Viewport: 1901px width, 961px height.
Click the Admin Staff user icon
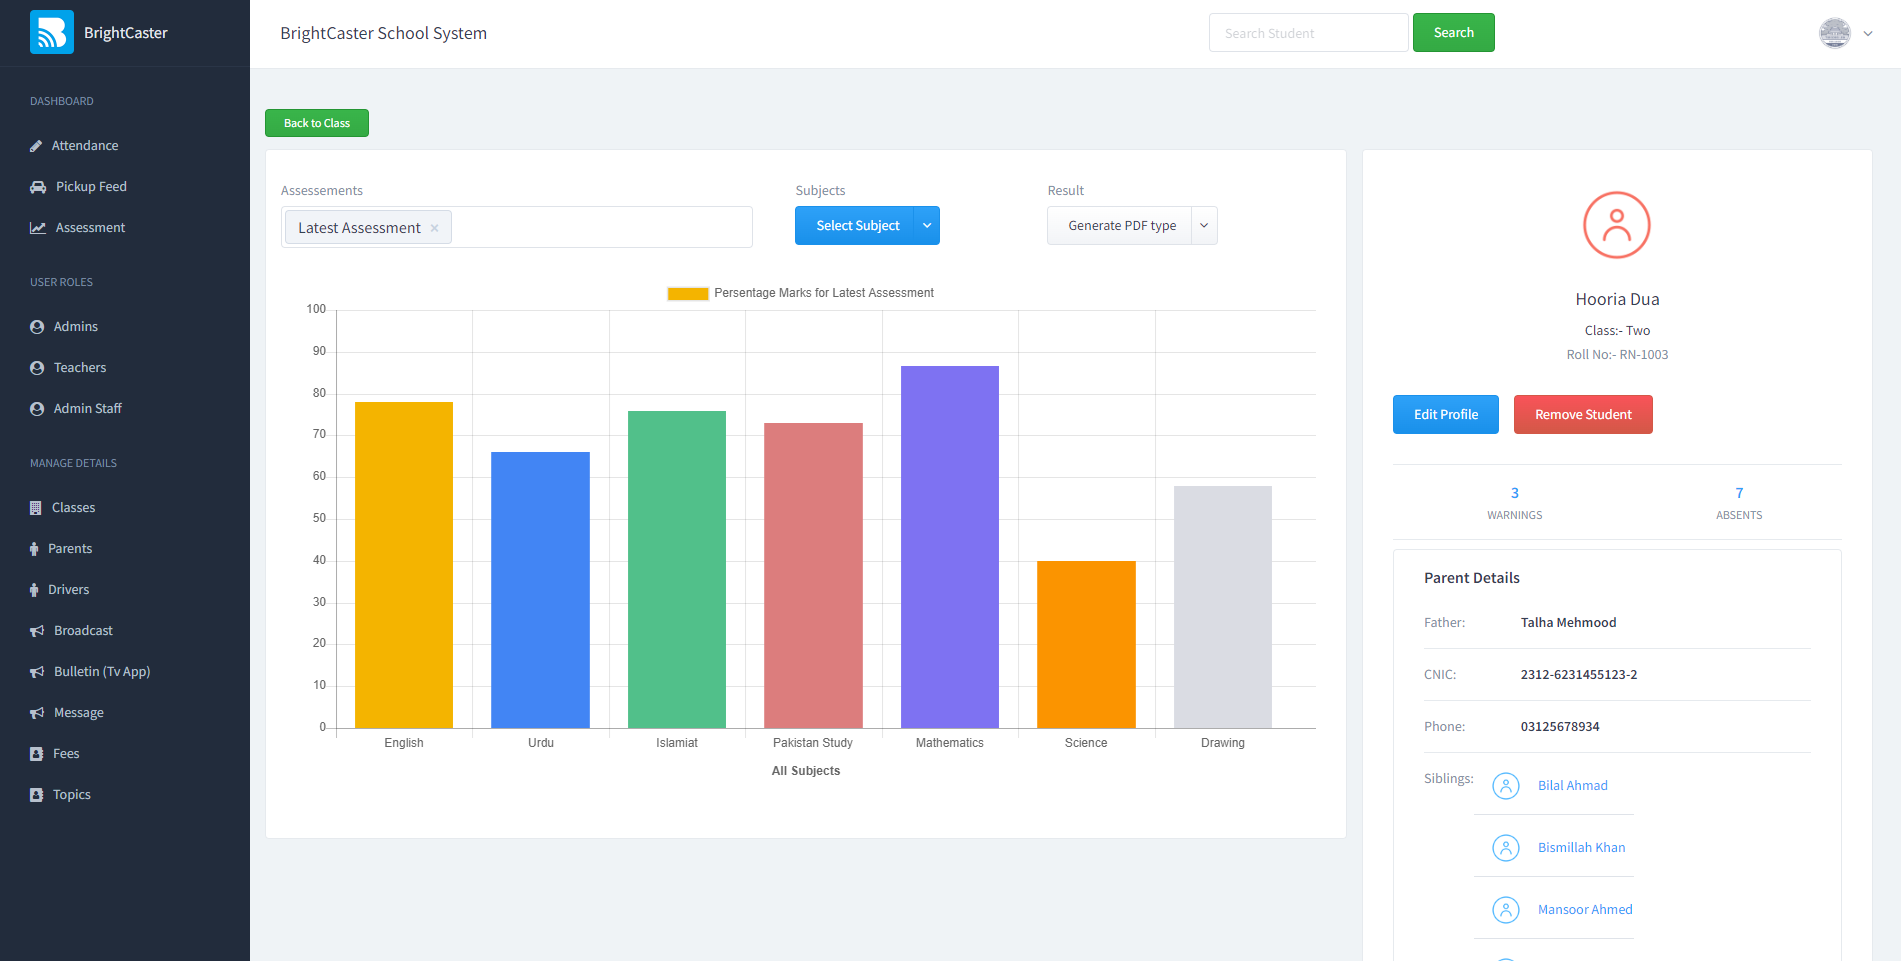(x=37, y=409)
